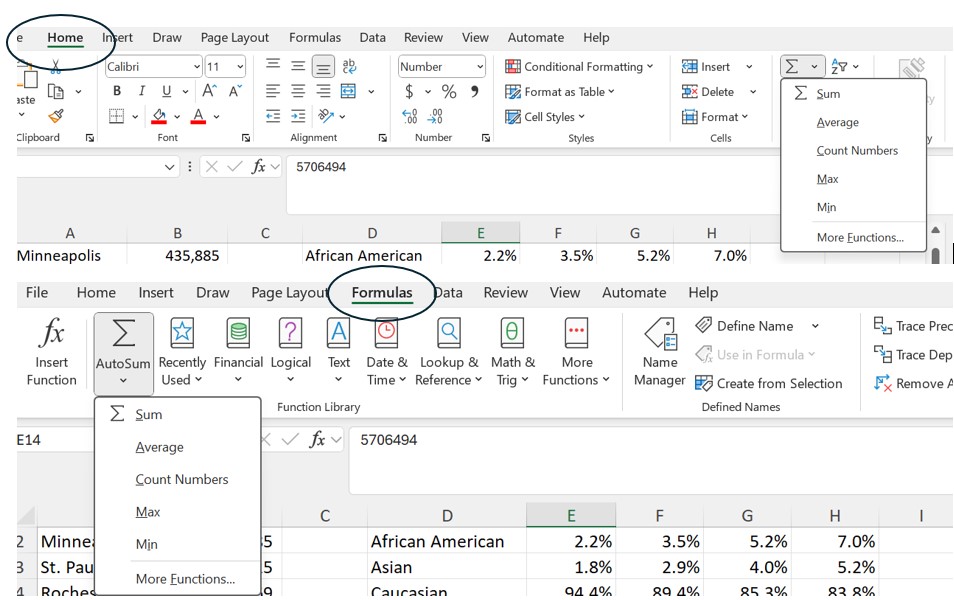Click the Borders icon in Font group

(116, 116)
